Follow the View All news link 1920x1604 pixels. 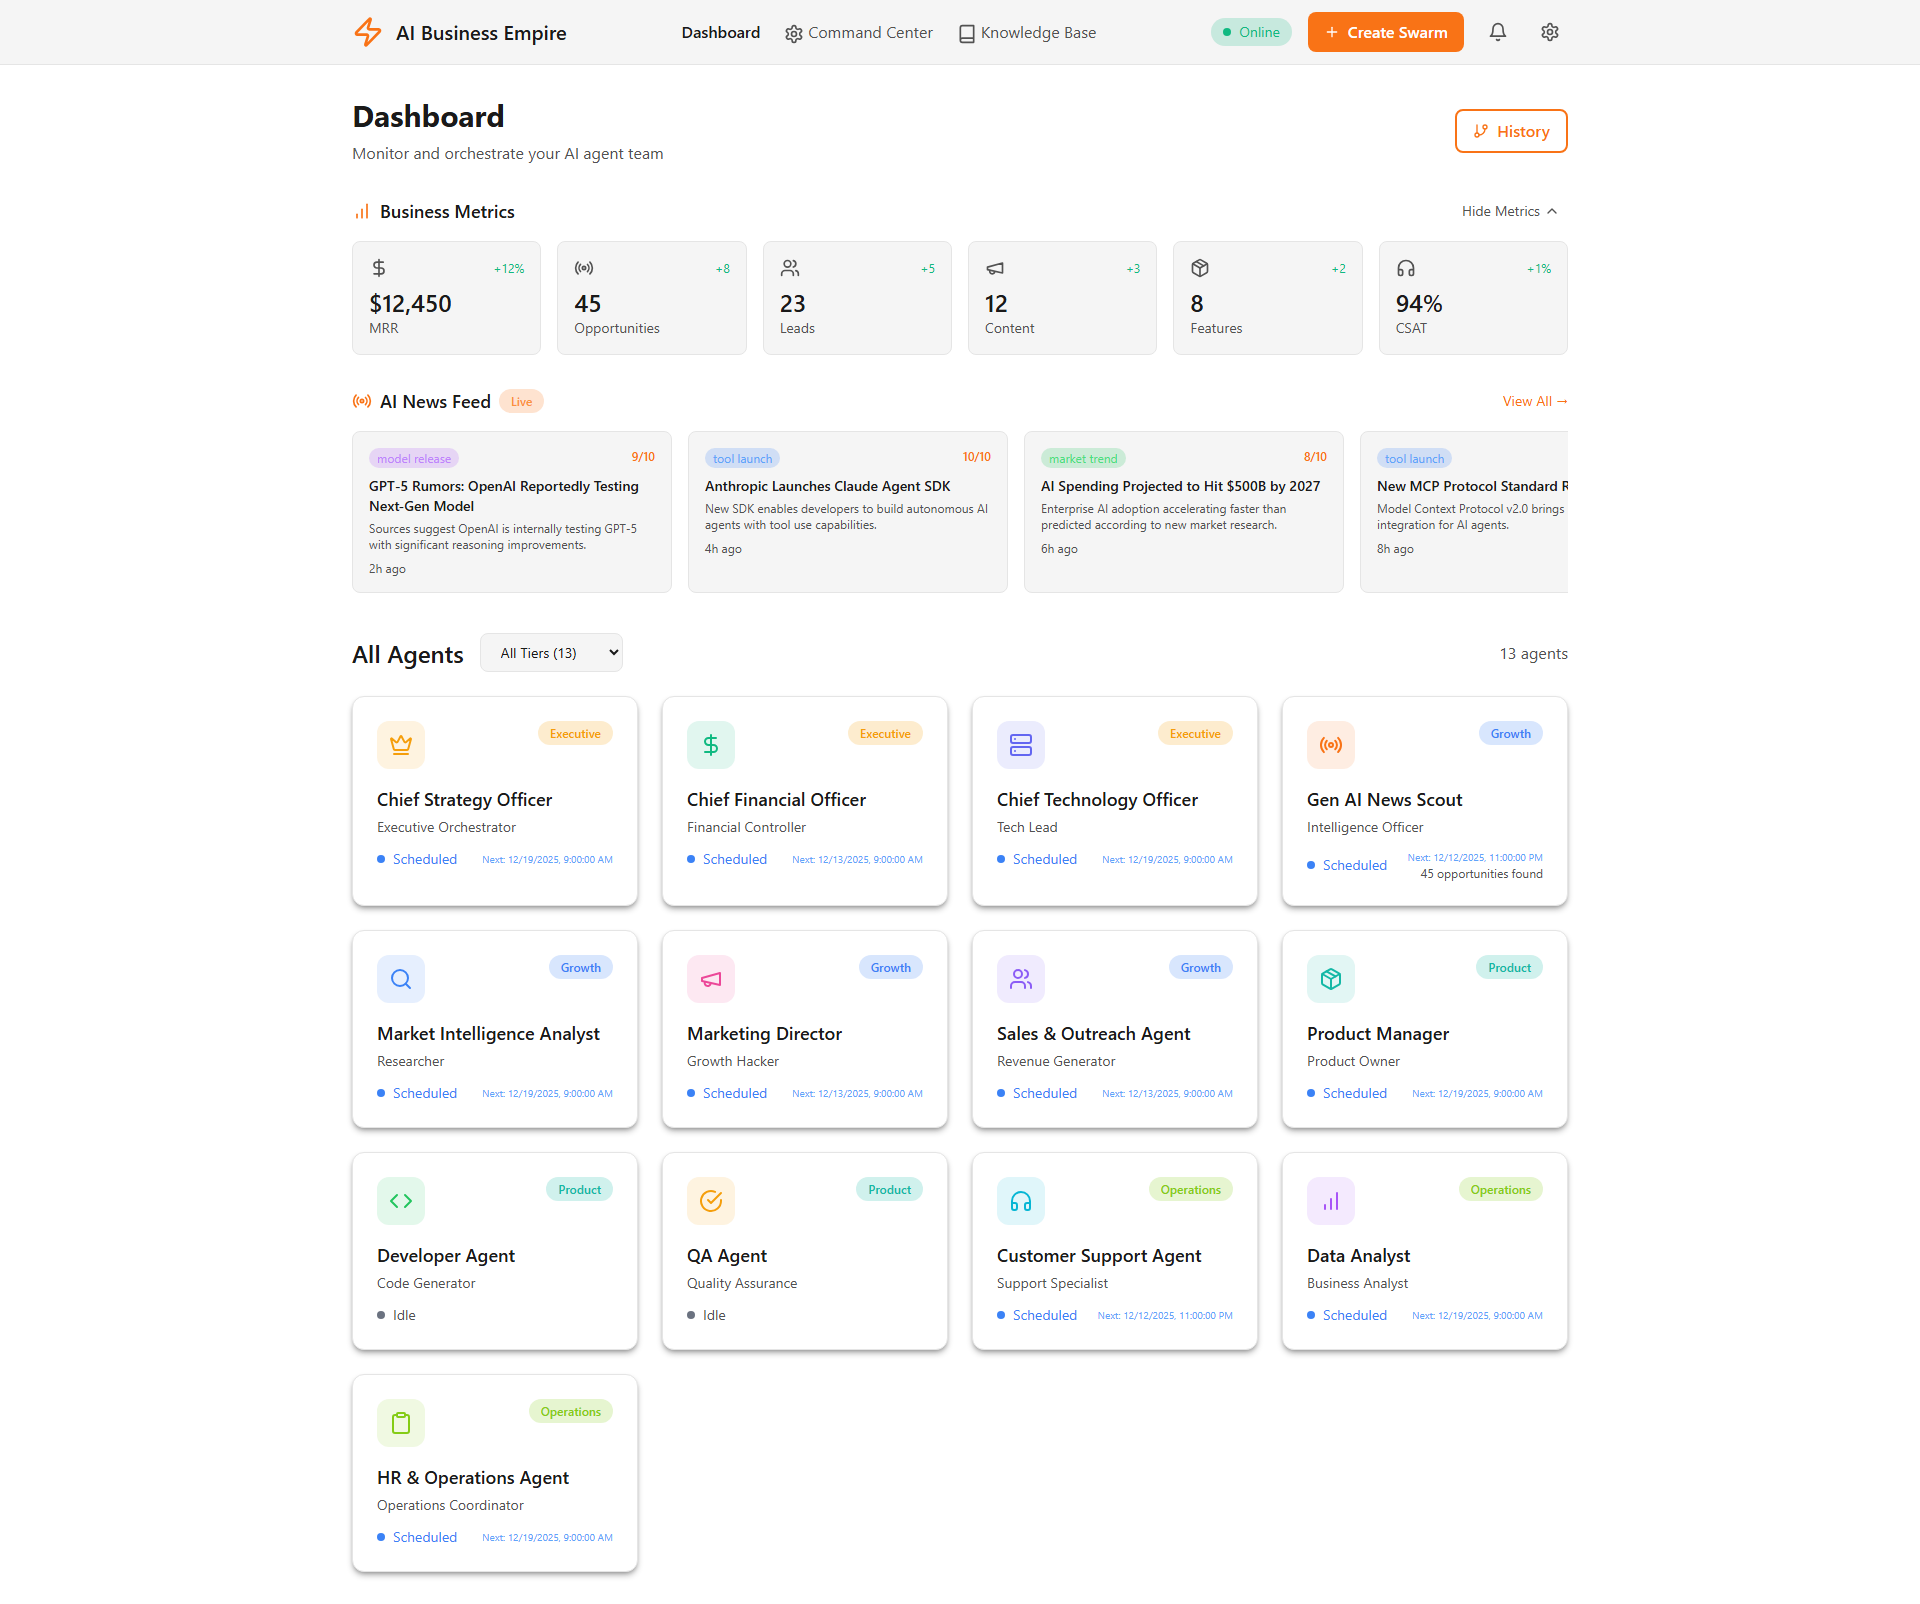point(1535,401)
